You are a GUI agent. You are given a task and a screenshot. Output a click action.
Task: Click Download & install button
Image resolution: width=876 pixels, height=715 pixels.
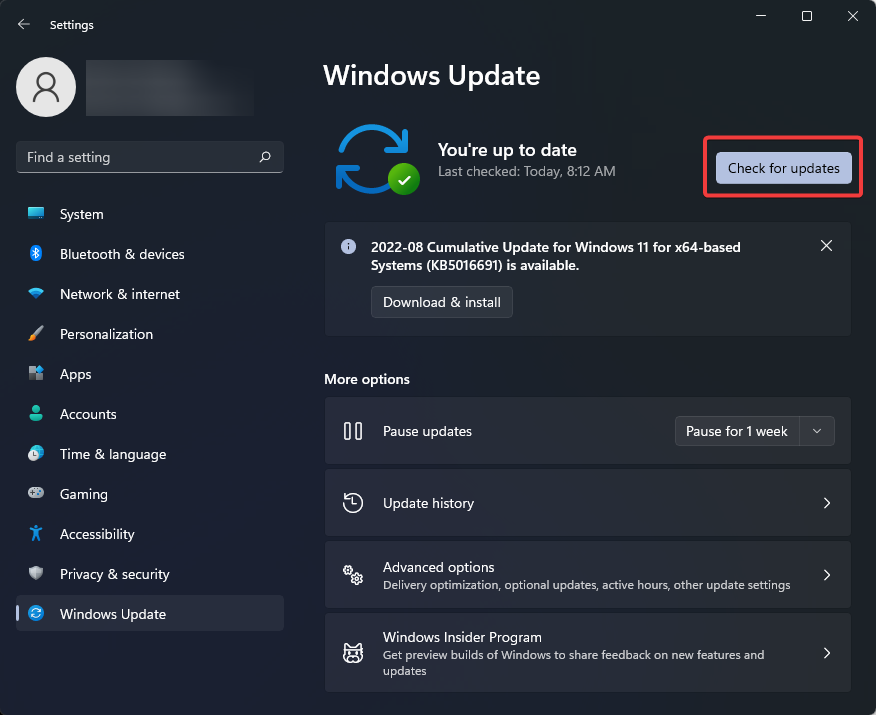[442, 302]
